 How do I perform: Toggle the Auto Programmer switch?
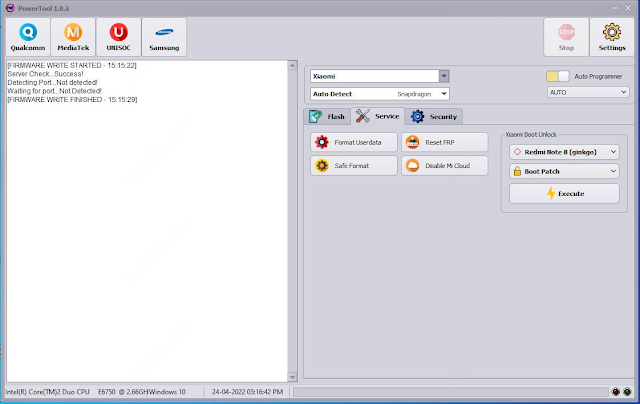(558, 76)
